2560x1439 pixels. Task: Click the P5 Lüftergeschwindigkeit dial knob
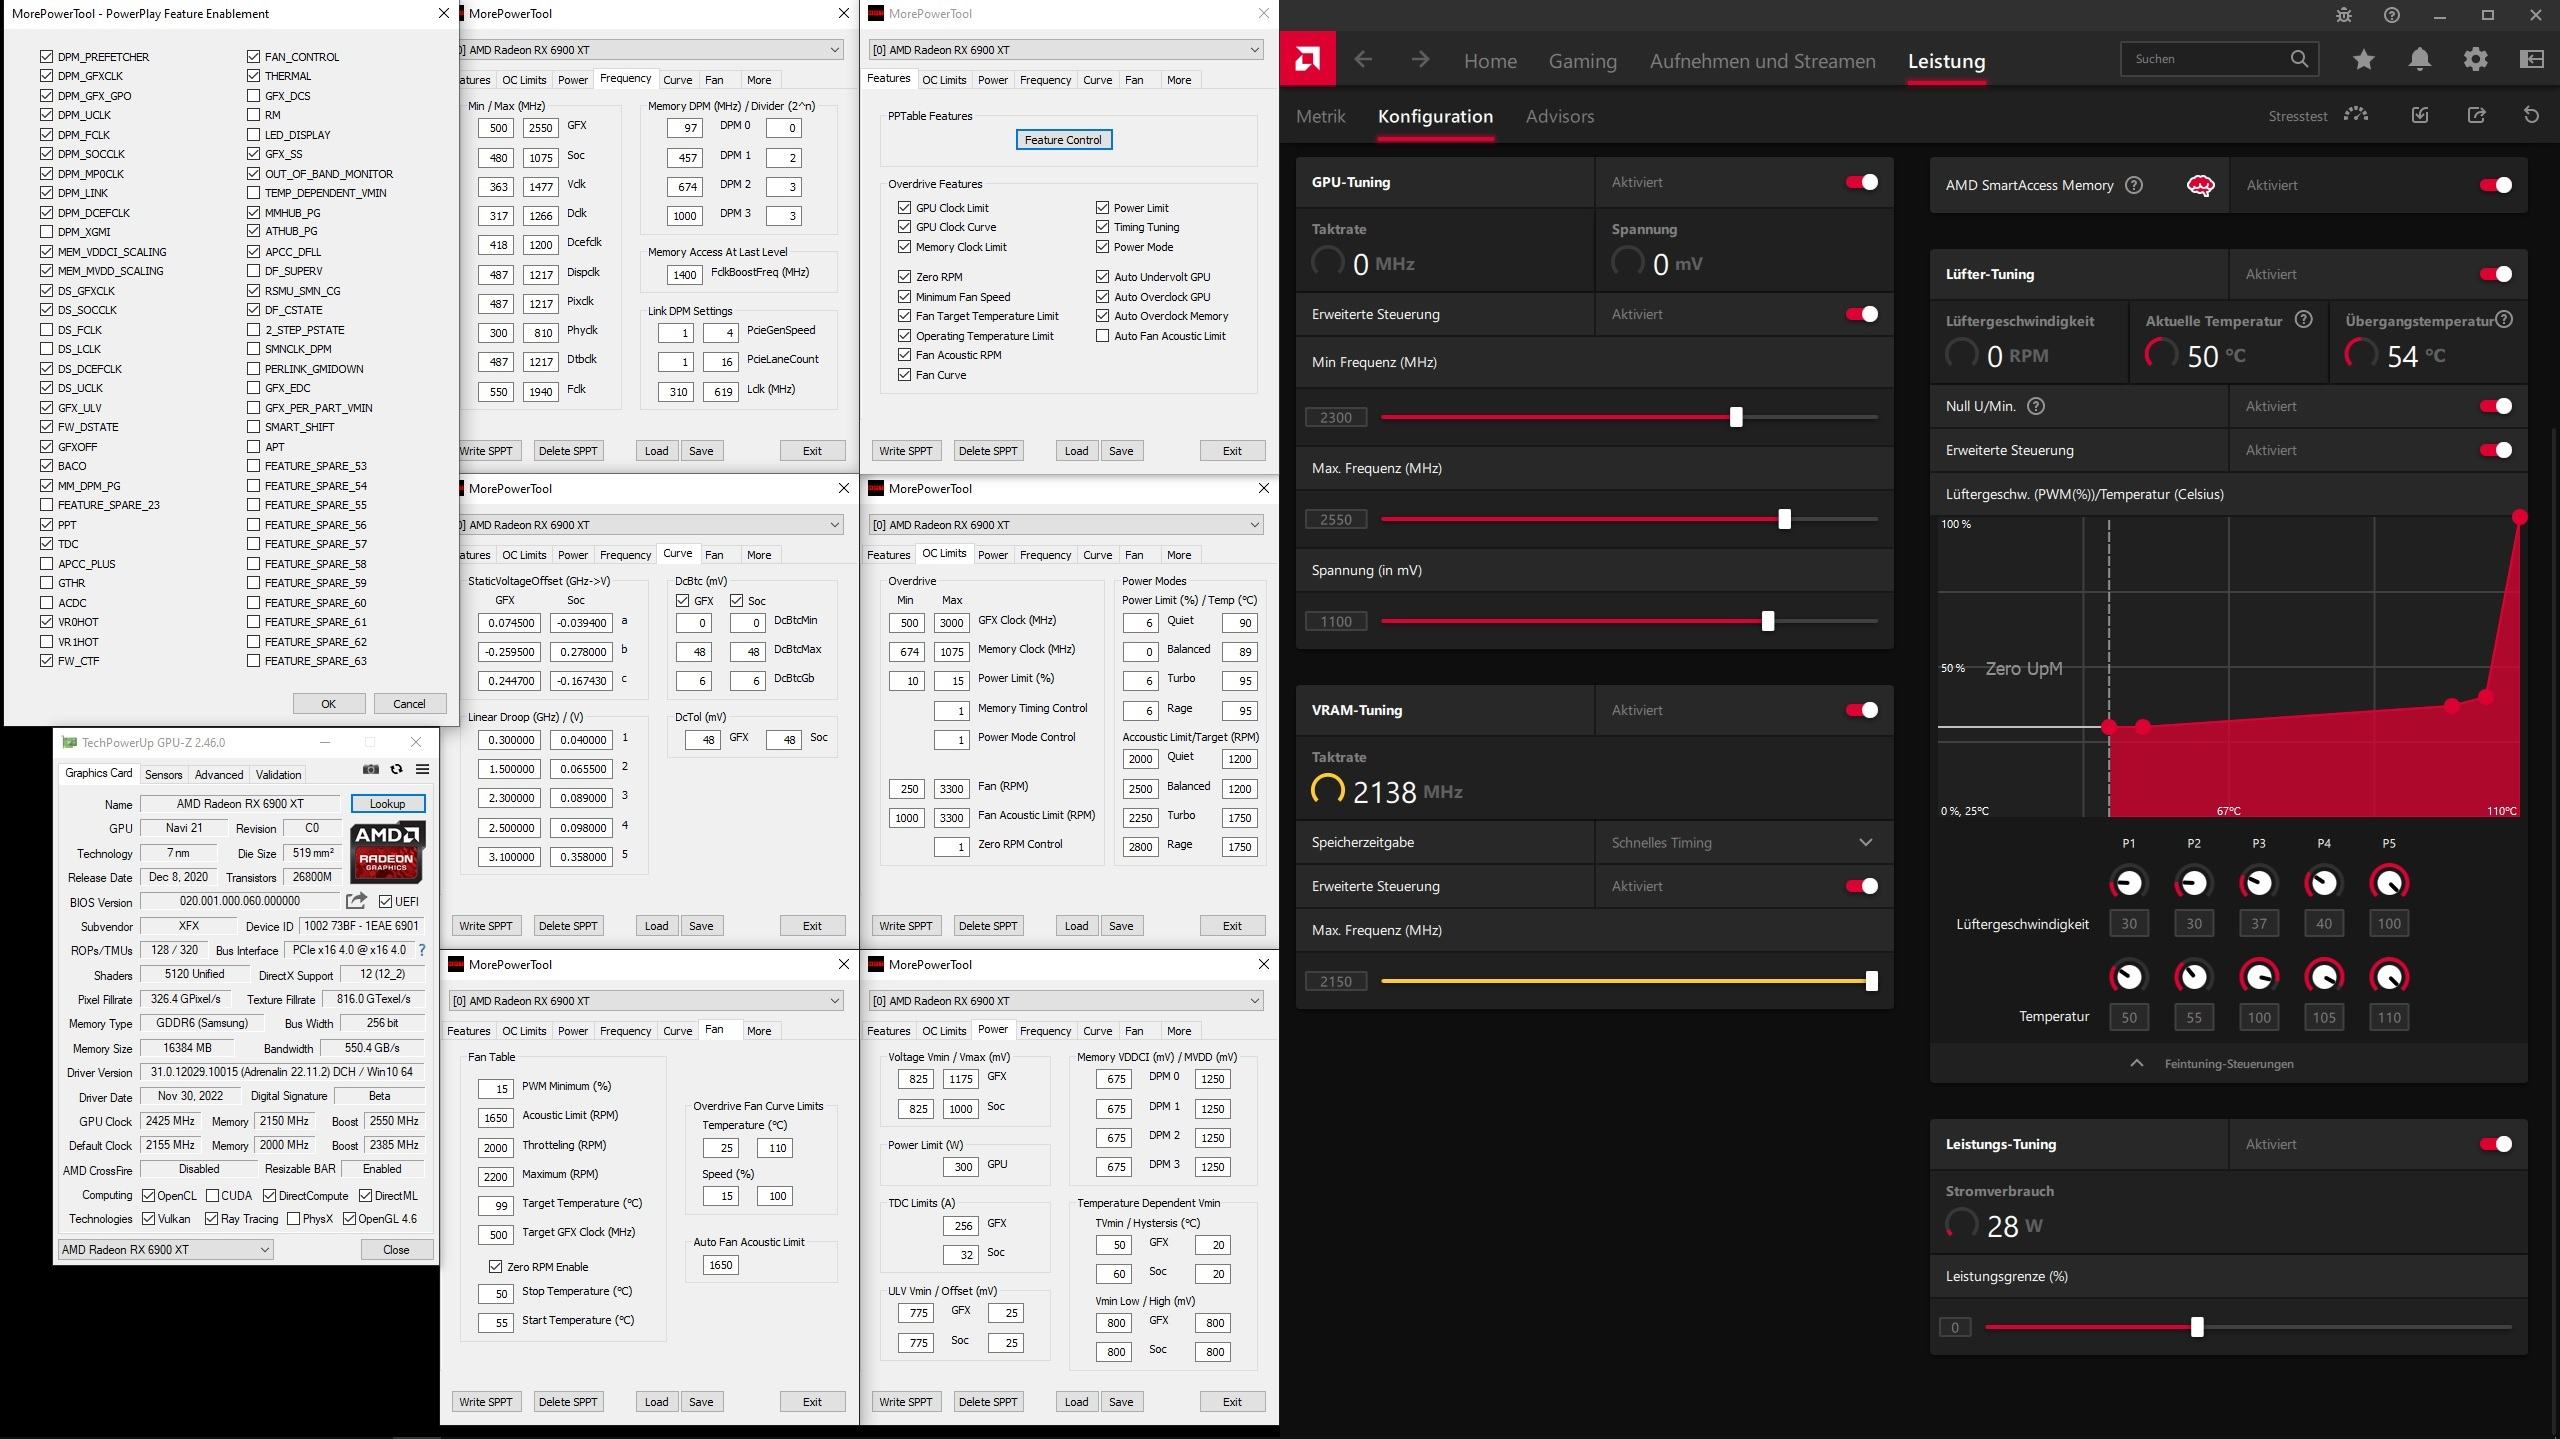click(2389, 882)
